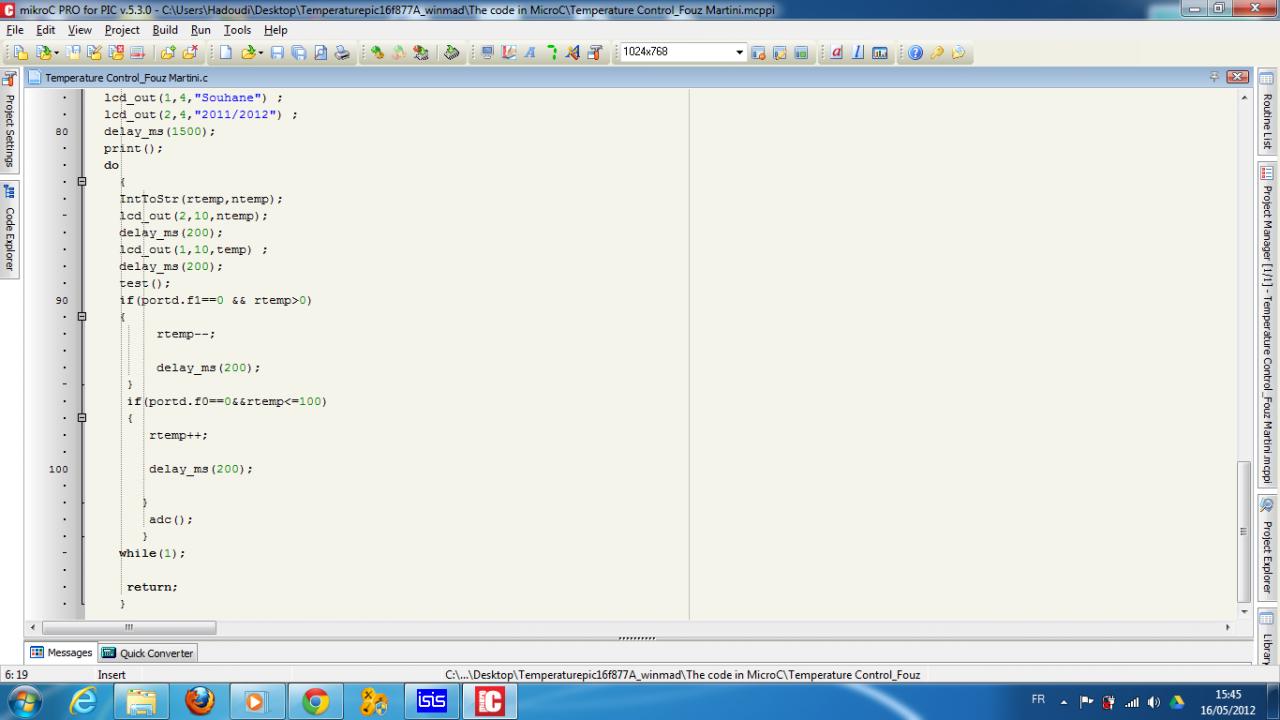
Task: Open the Edit menu
Action: tap(46, 30)
